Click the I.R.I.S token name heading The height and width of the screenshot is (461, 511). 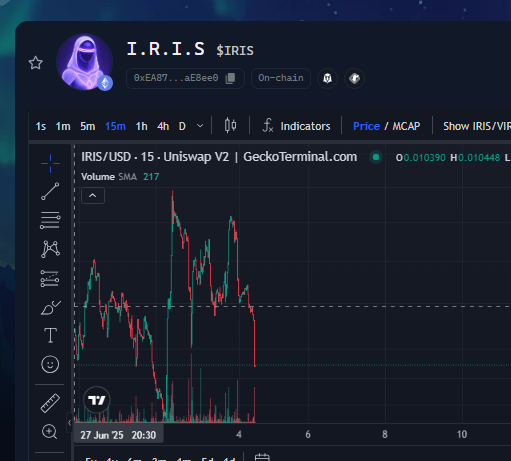[x=166, y=49]
